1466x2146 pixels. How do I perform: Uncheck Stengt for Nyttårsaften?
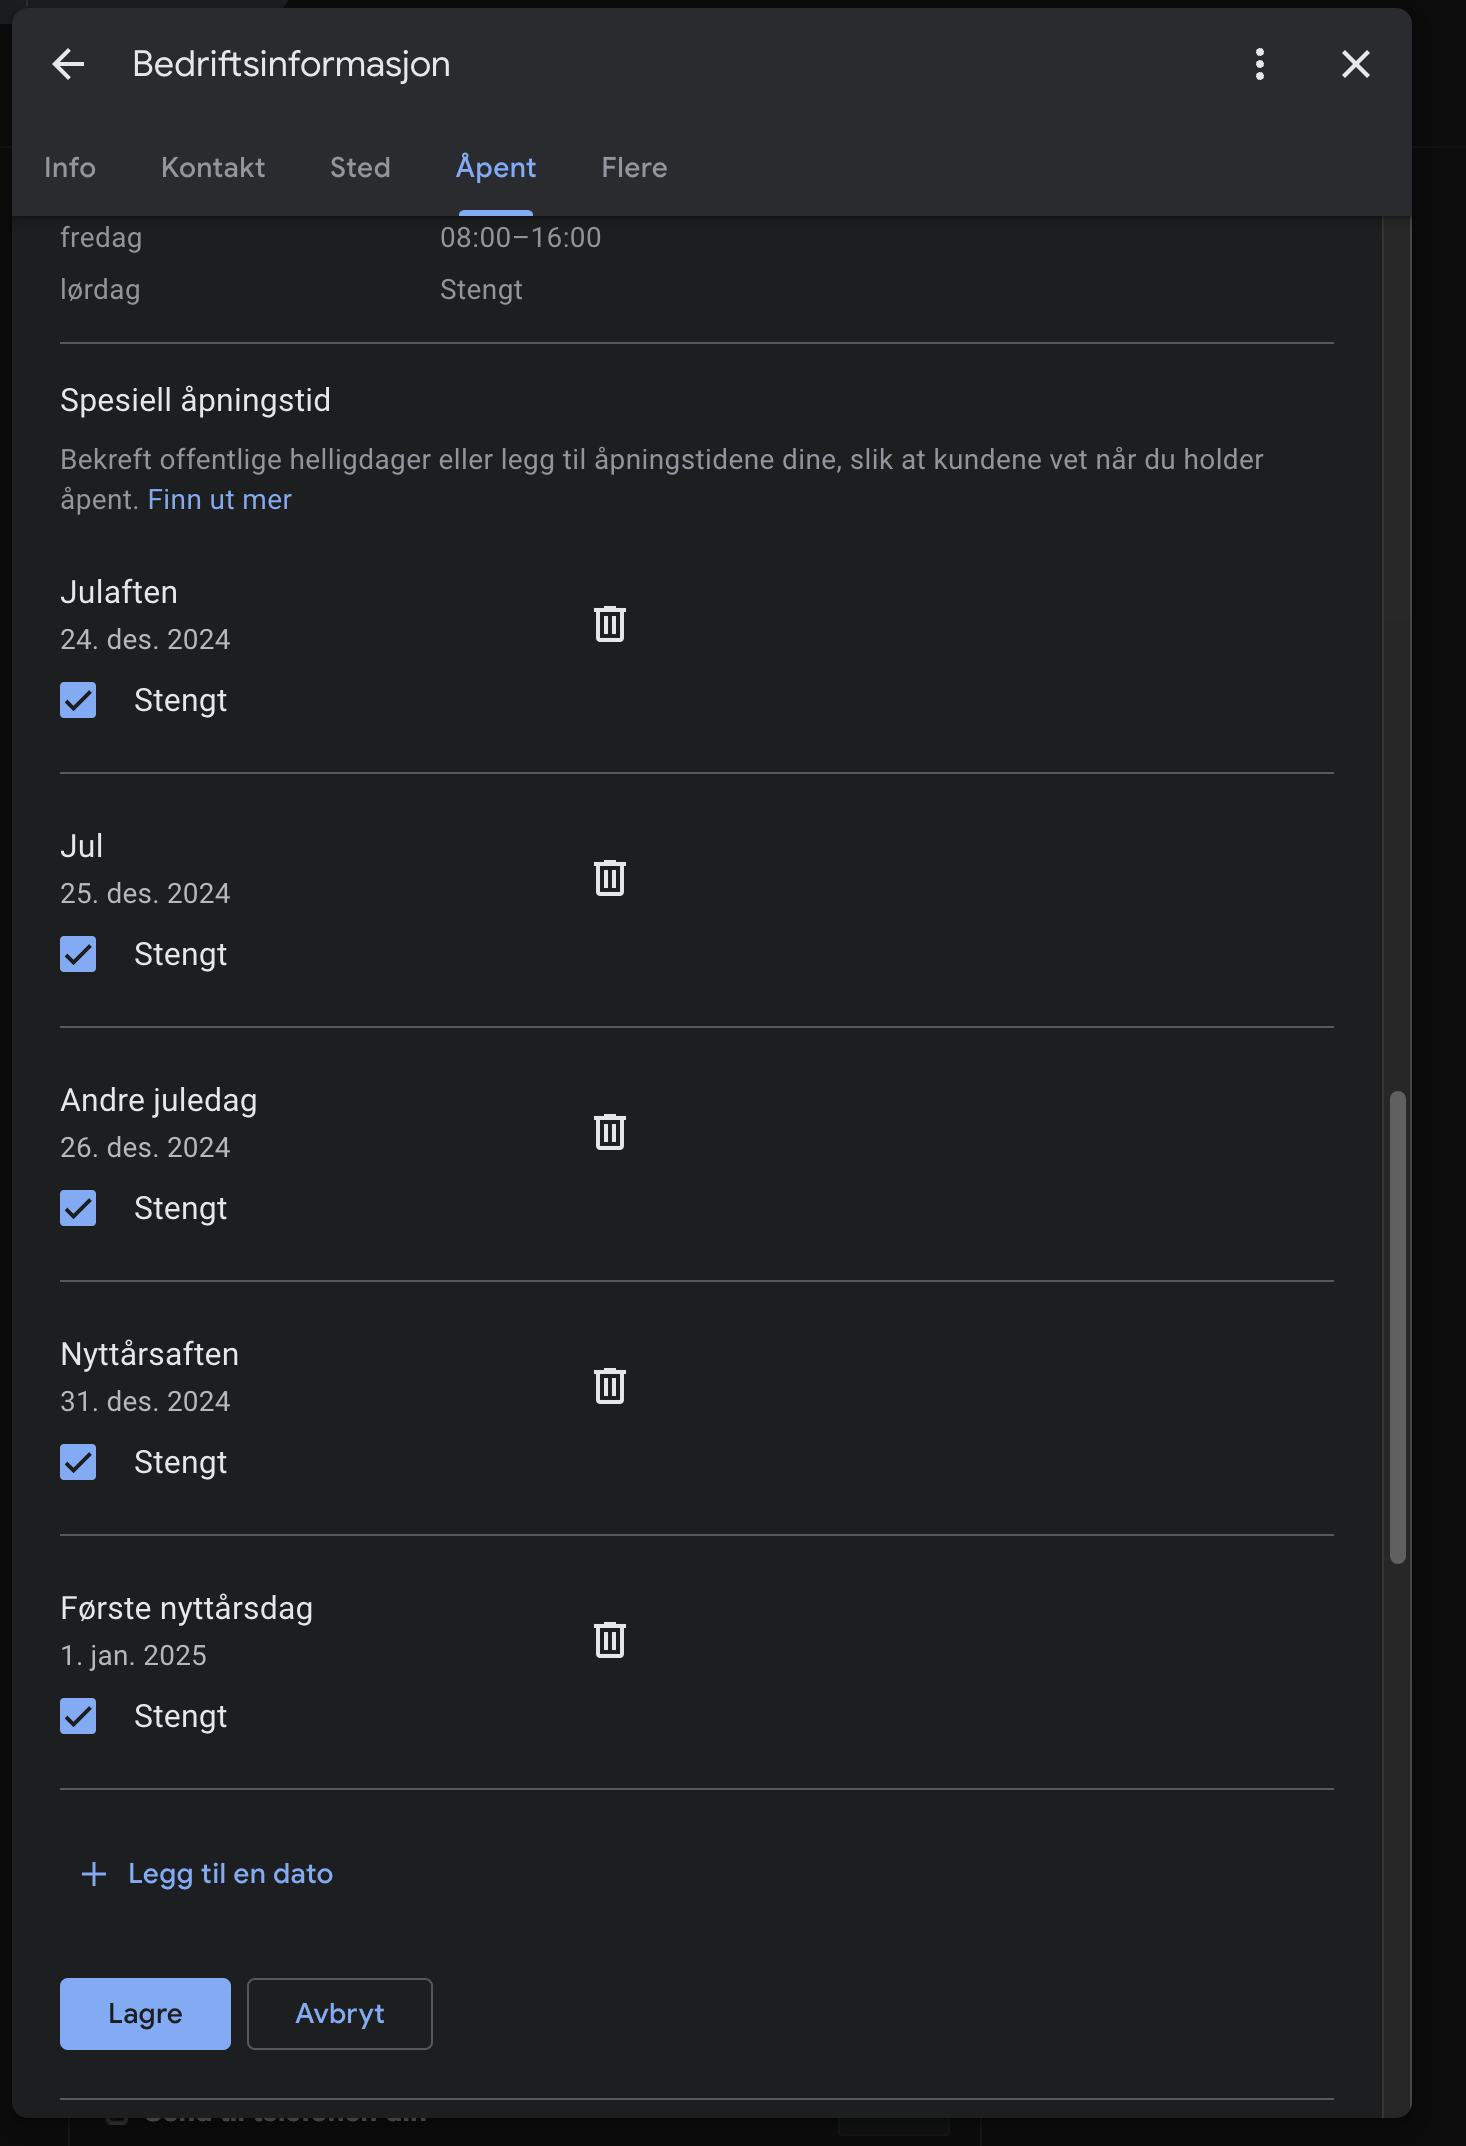point(78,1462)
